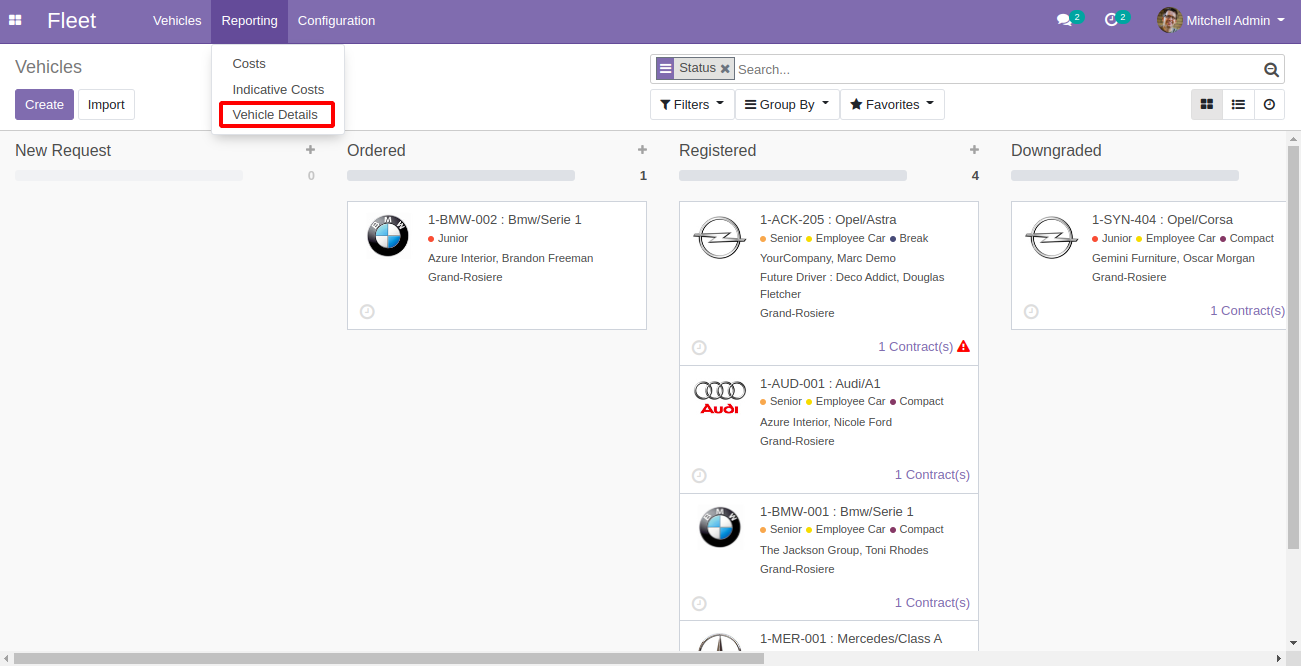This screenshot has width=1301, height=666.
Task: Open the Group By dropdown
Action: [787, 104]
